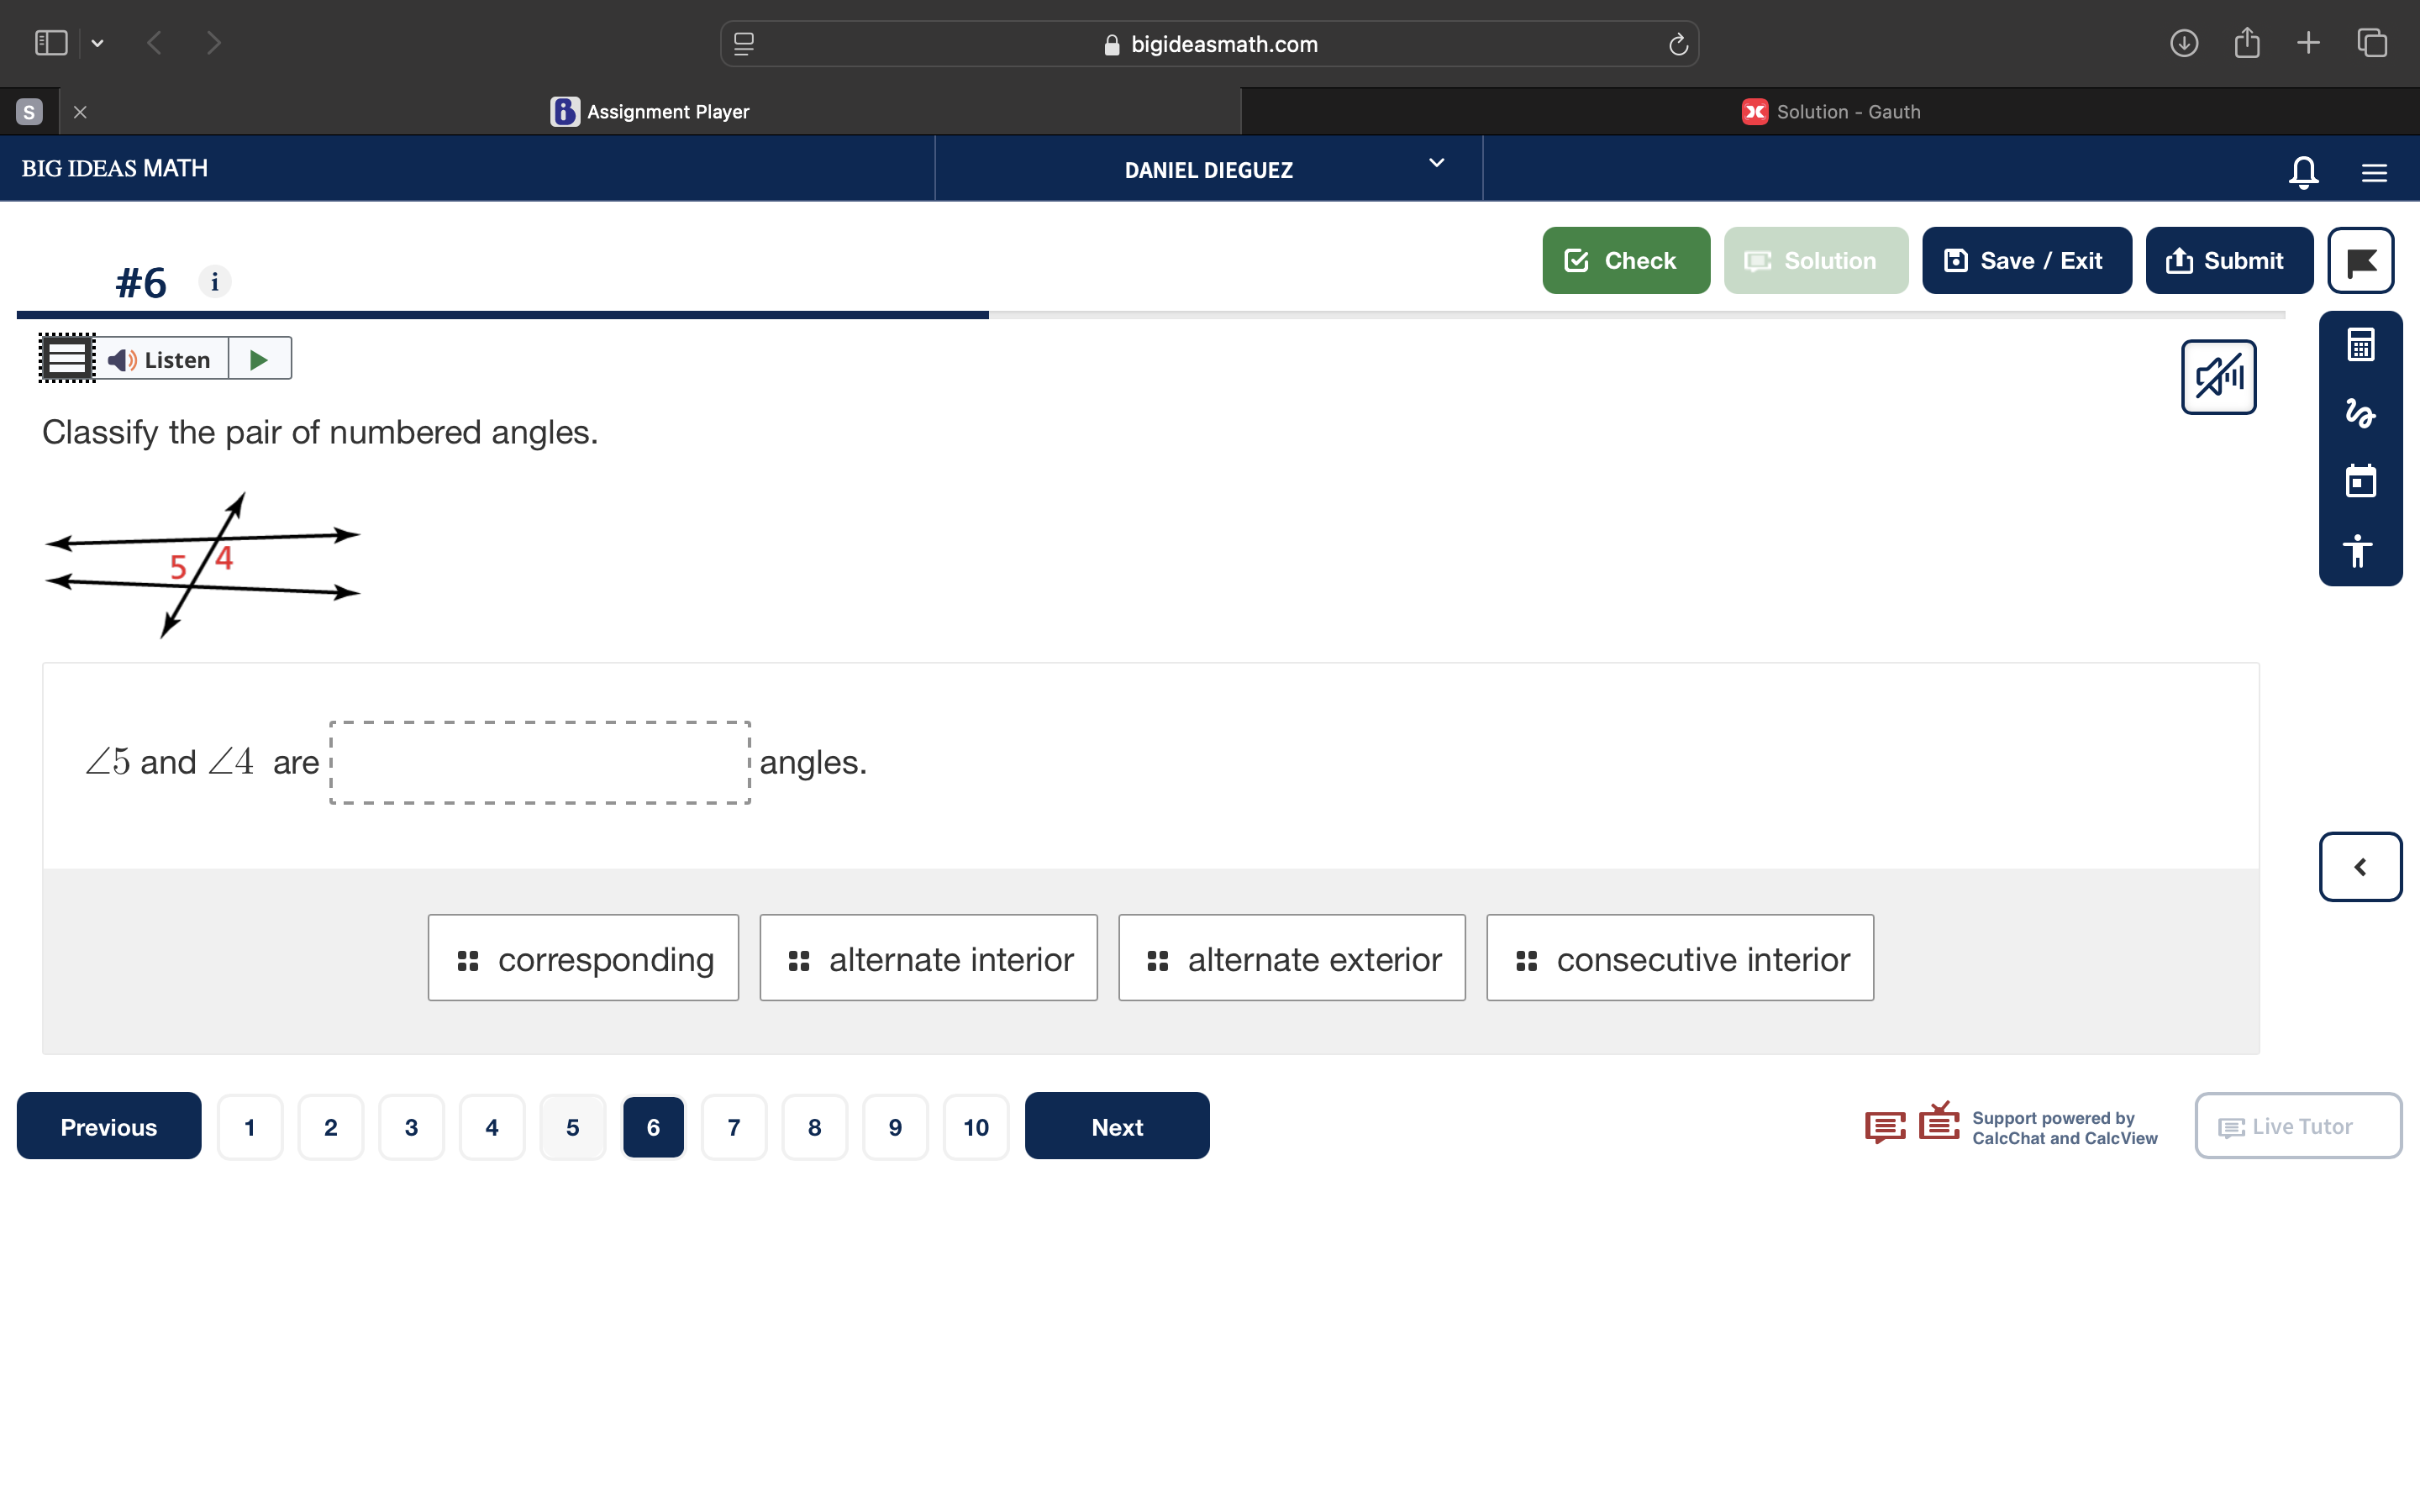Image resolution: width=2420 pixels, height=1512 pixels.
Task: Reload the page in Safari
Action: click(1678, 44)
